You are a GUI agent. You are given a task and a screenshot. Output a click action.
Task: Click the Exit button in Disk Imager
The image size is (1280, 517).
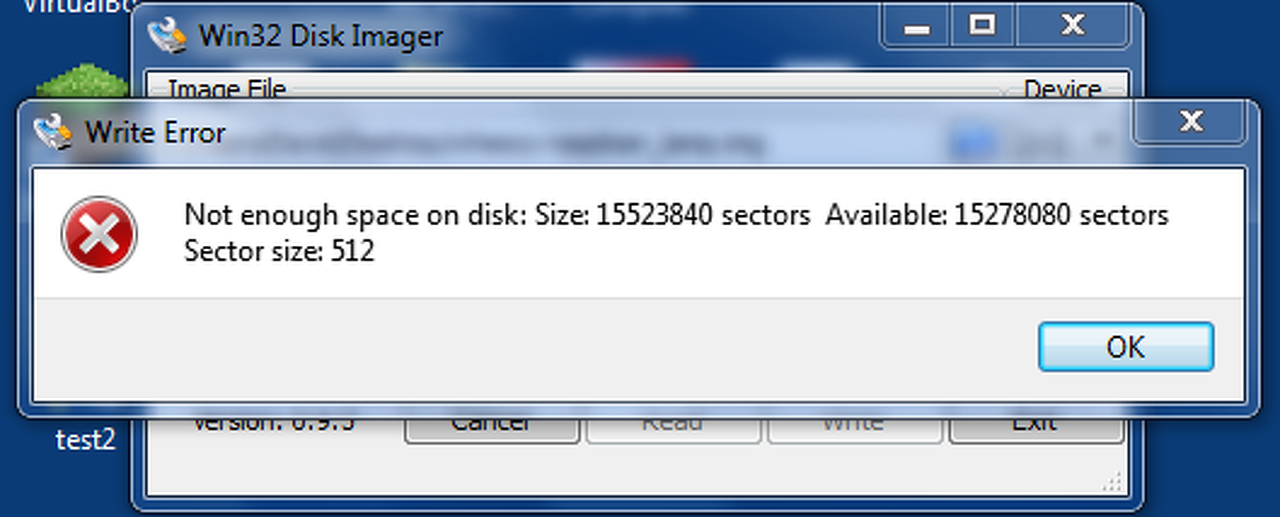[x=1034, y=425]
